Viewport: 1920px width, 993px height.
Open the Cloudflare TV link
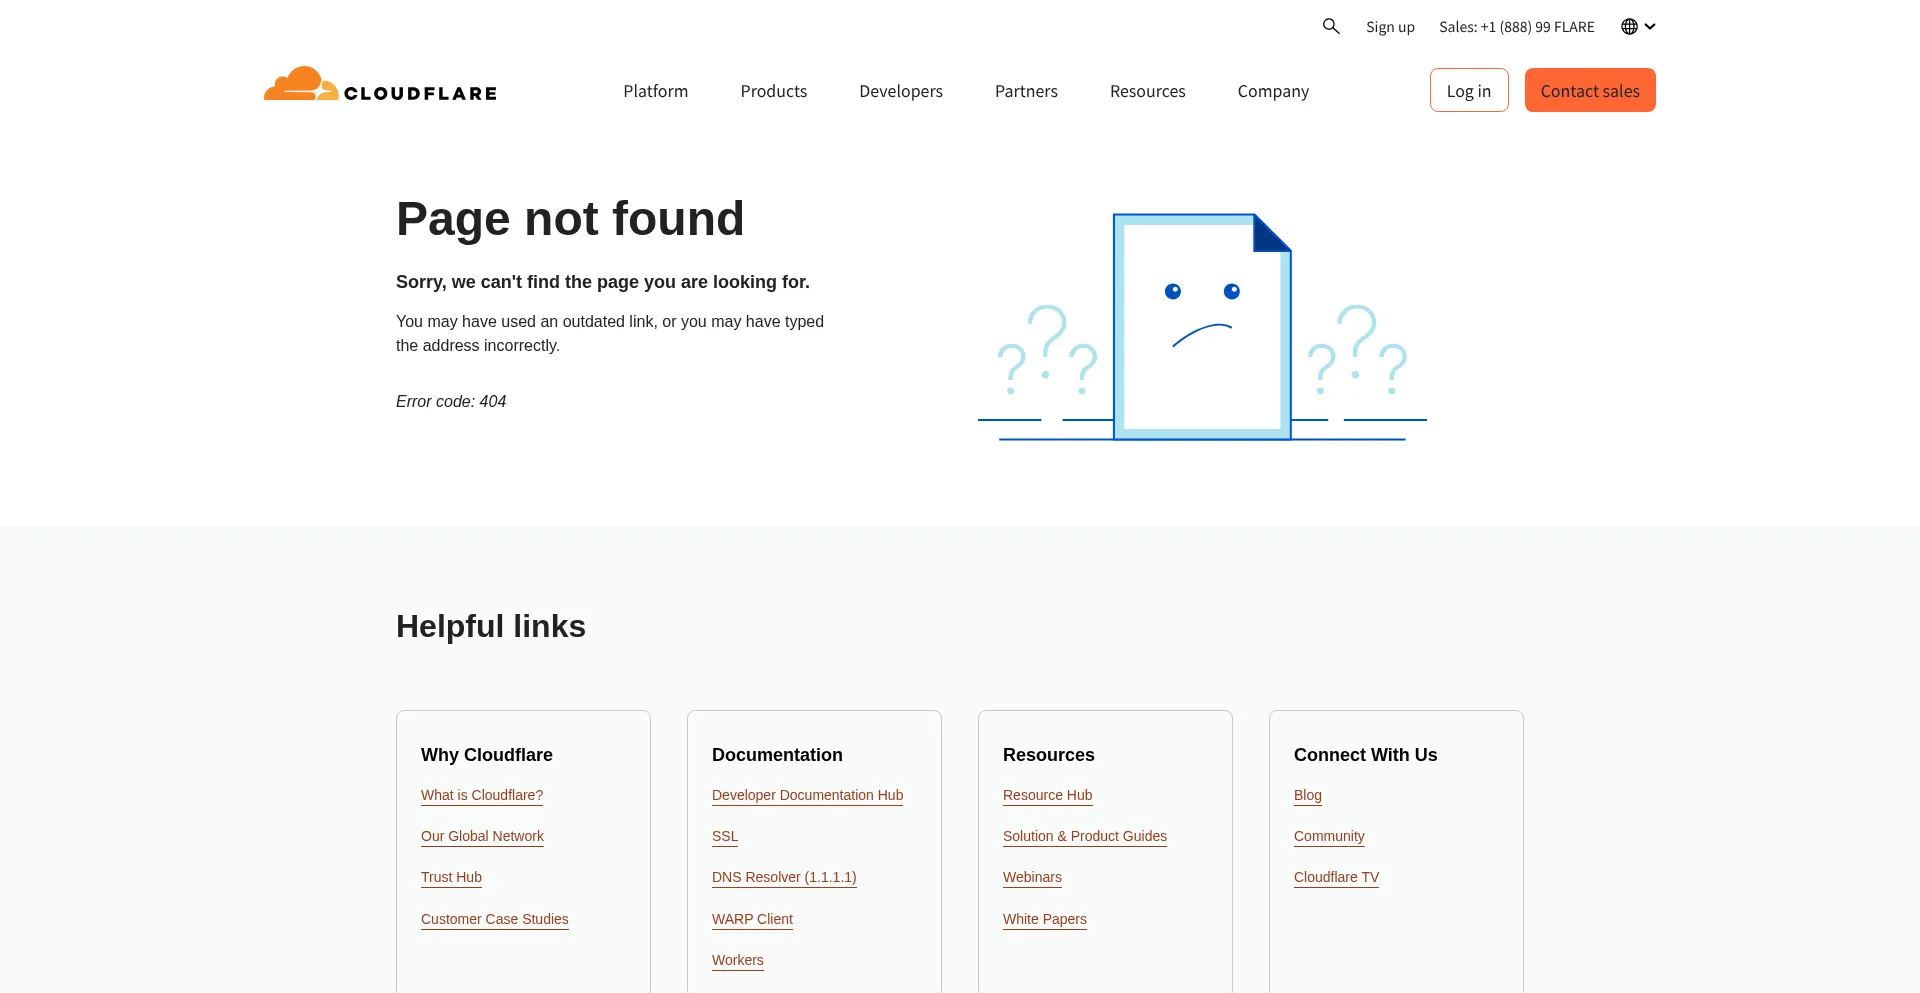click(x=1336, y=877)
